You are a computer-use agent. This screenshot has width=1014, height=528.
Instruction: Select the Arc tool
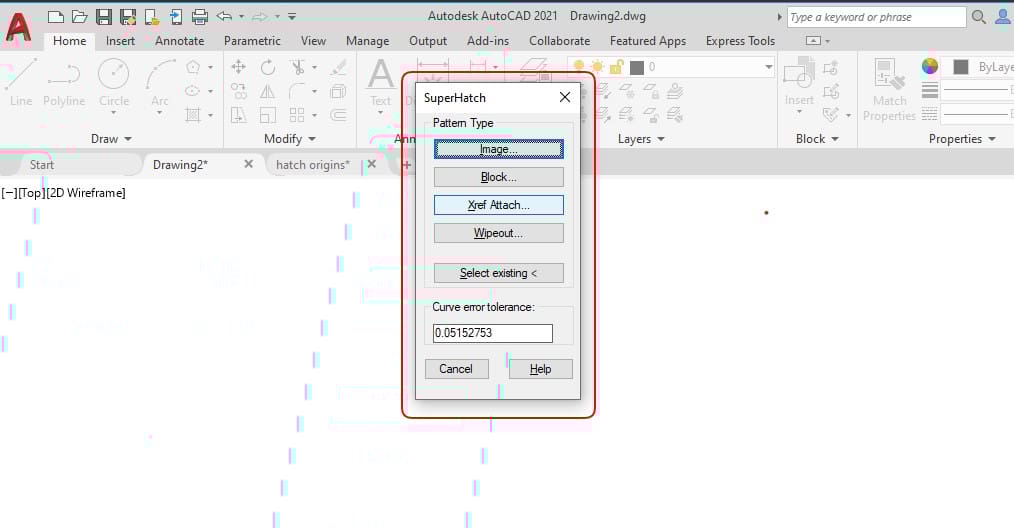pos(160,82)
